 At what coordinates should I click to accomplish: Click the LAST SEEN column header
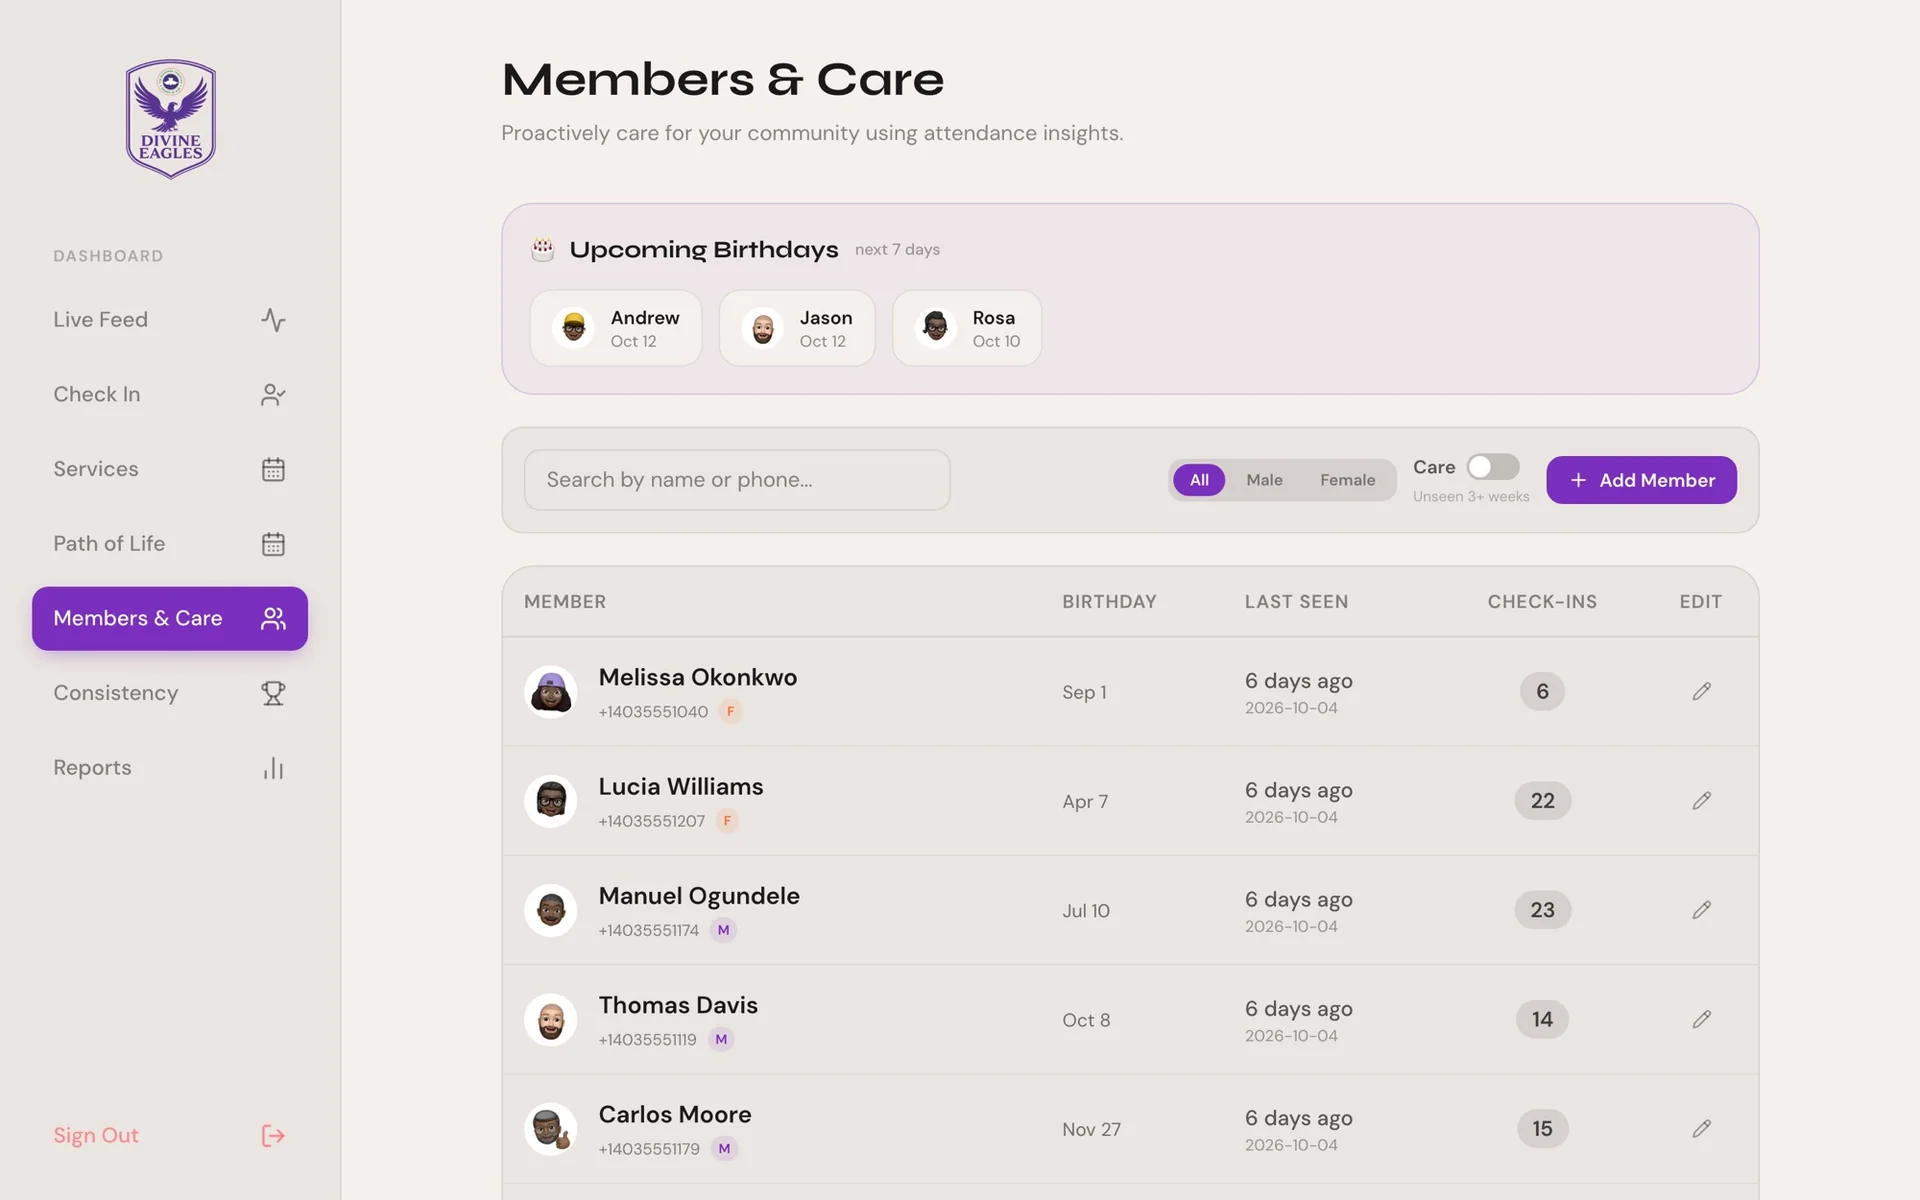(x=1296, y=602)
